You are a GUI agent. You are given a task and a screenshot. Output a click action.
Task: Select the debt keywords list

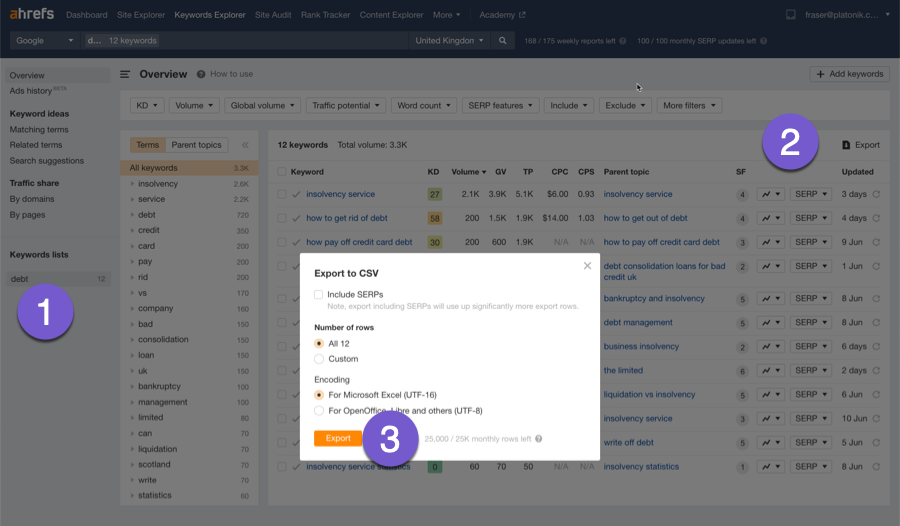click(x=20, y=279)
